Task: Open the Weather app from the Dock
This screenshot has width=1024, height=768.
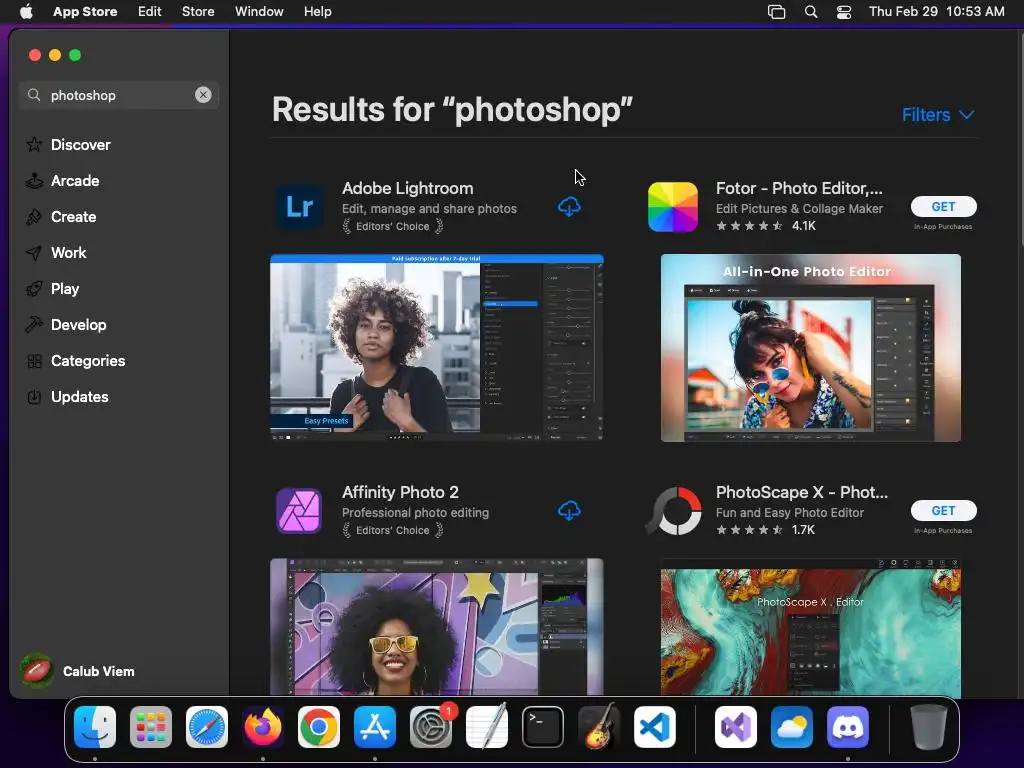Action: click(792, 727)
